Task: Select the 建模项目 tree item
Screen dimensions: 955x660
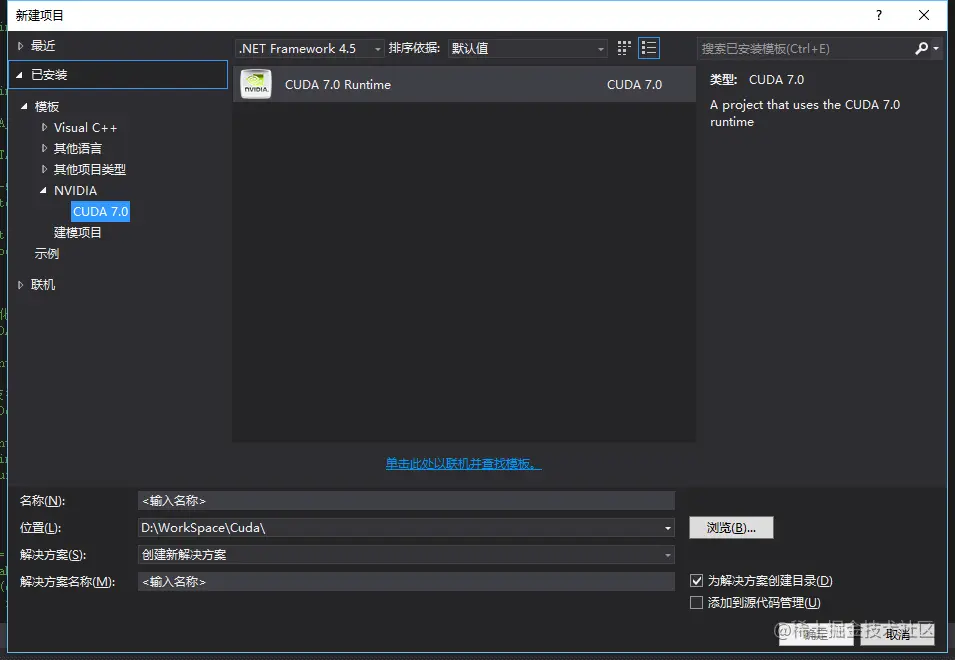Action: [x=78, y=233]
